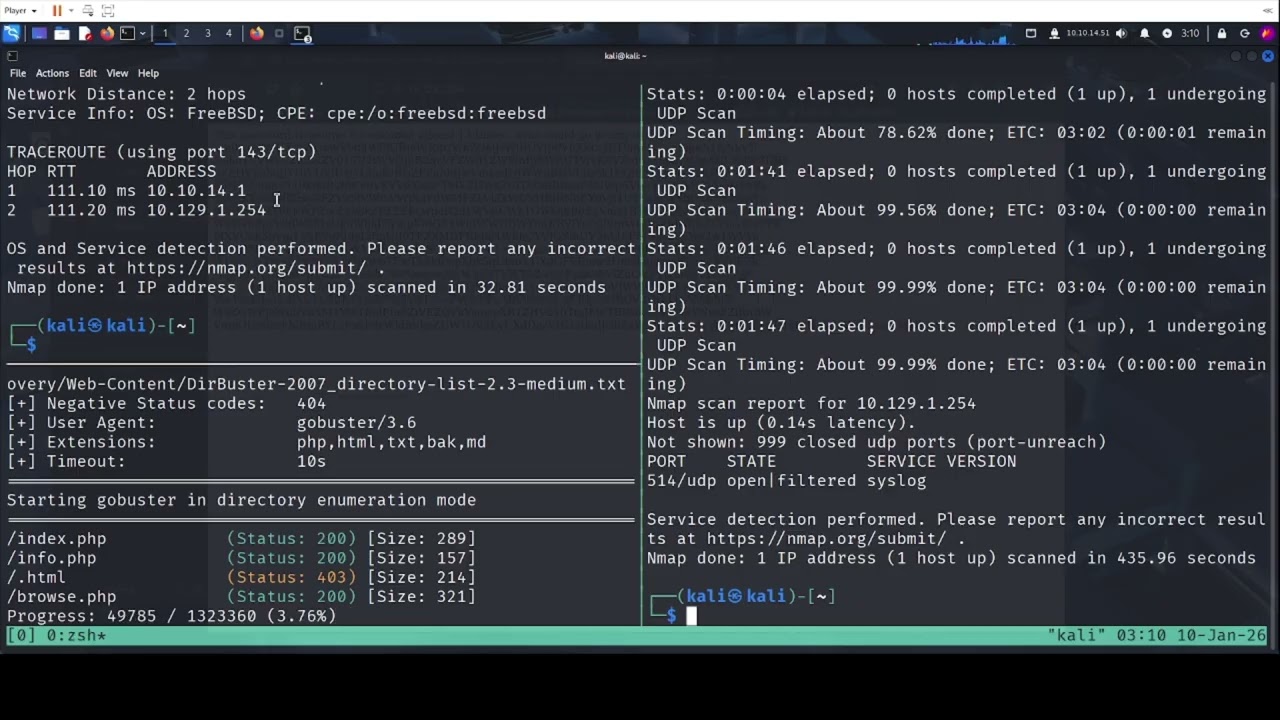Switch to workspace 2
1280x720 pixels.
[x=186, y=33]
